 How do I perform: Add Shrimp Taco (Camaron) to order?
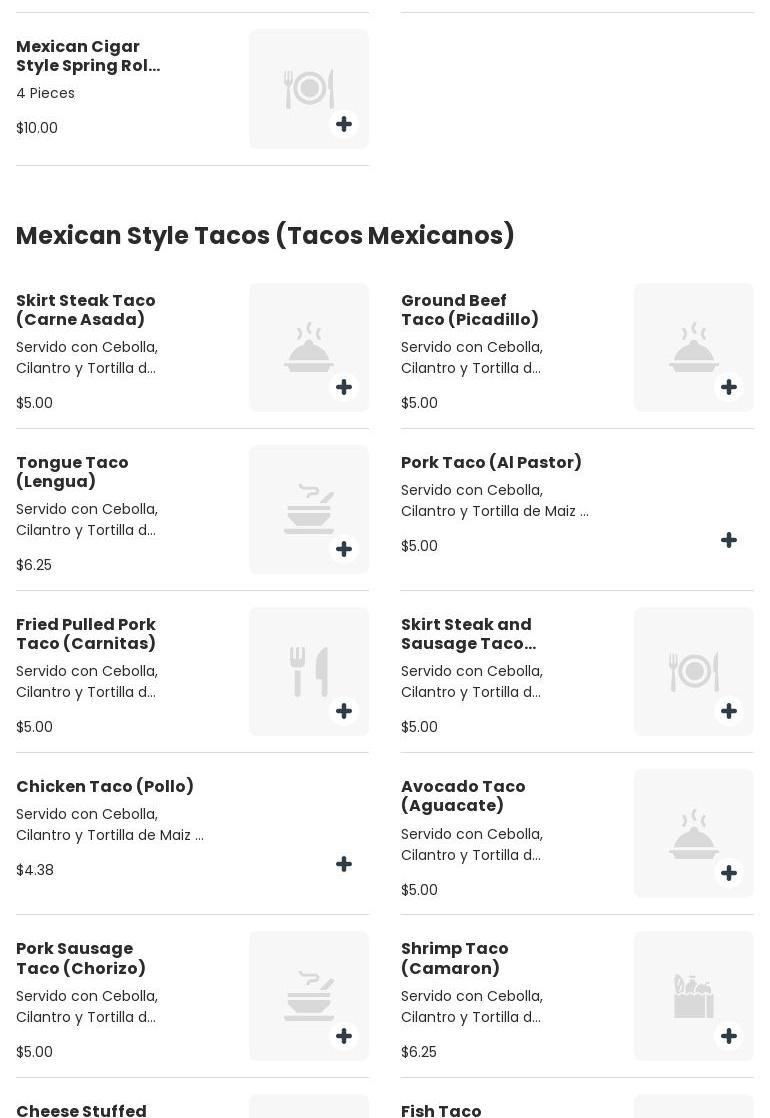point(729,1036)
